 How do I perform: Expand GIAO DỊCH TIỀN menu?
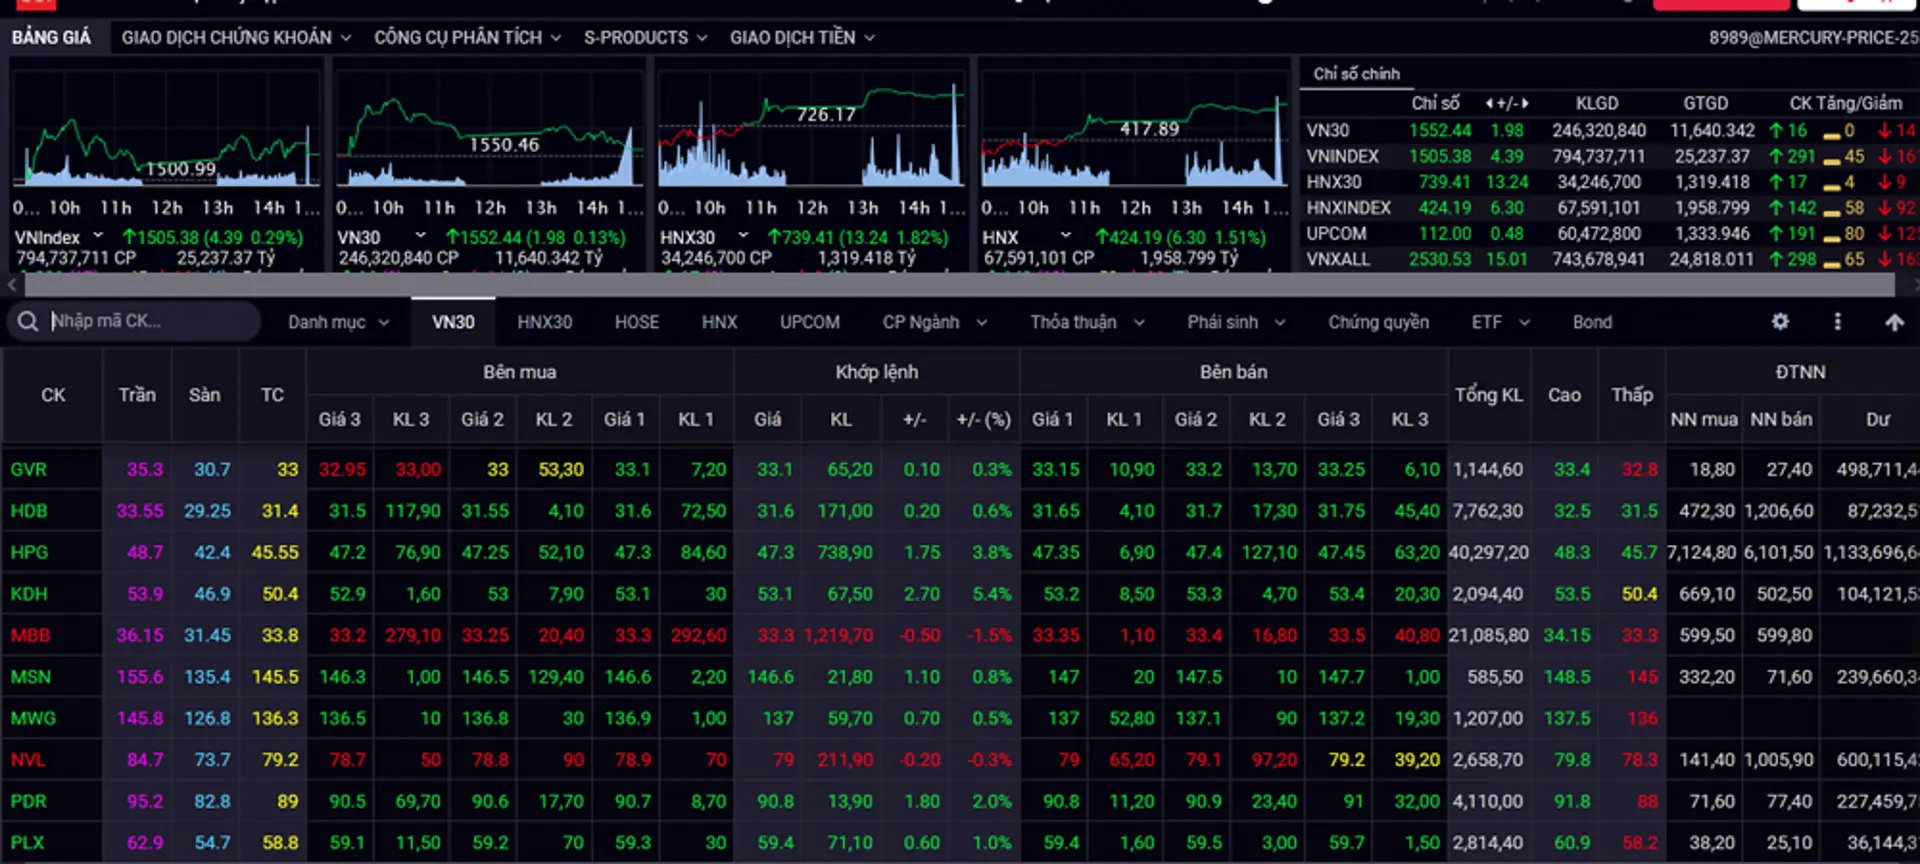coord(802,37)
